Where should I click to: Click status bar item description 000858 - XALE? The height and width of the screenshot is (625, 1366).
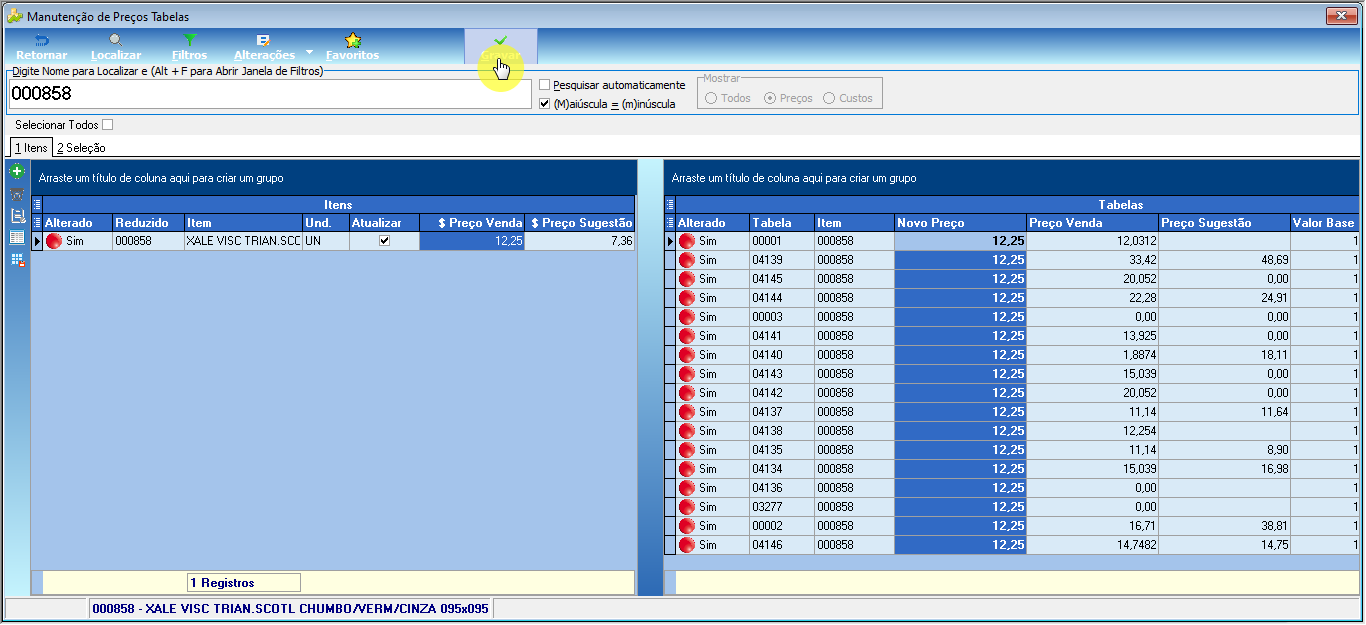click(290, 608)
